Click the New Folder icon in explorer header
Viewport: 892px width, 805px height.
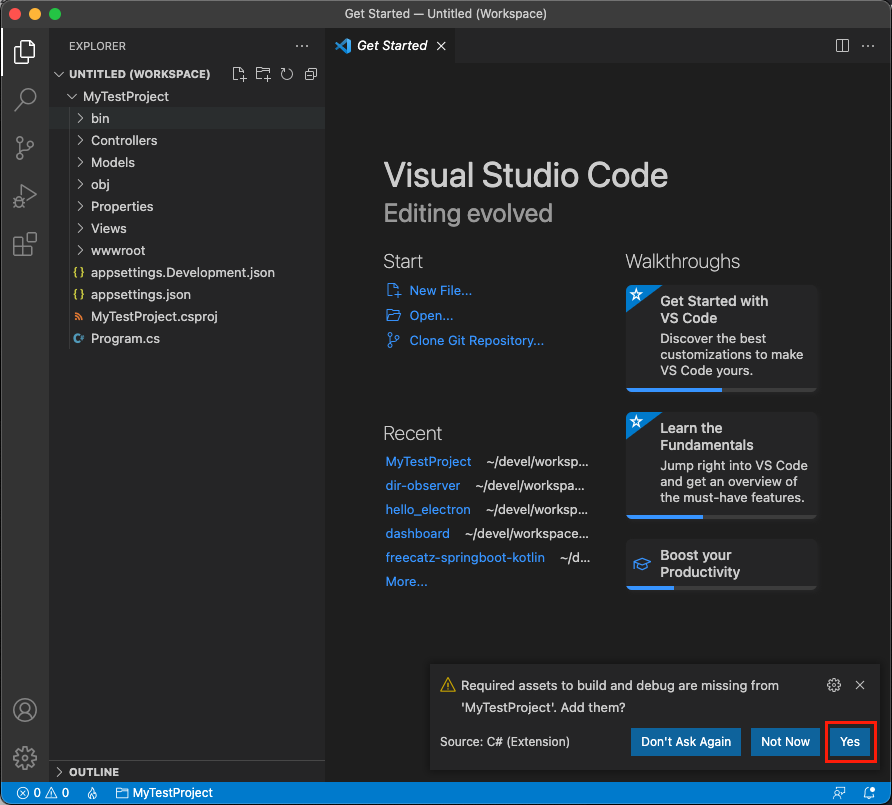tap(263, 74)
